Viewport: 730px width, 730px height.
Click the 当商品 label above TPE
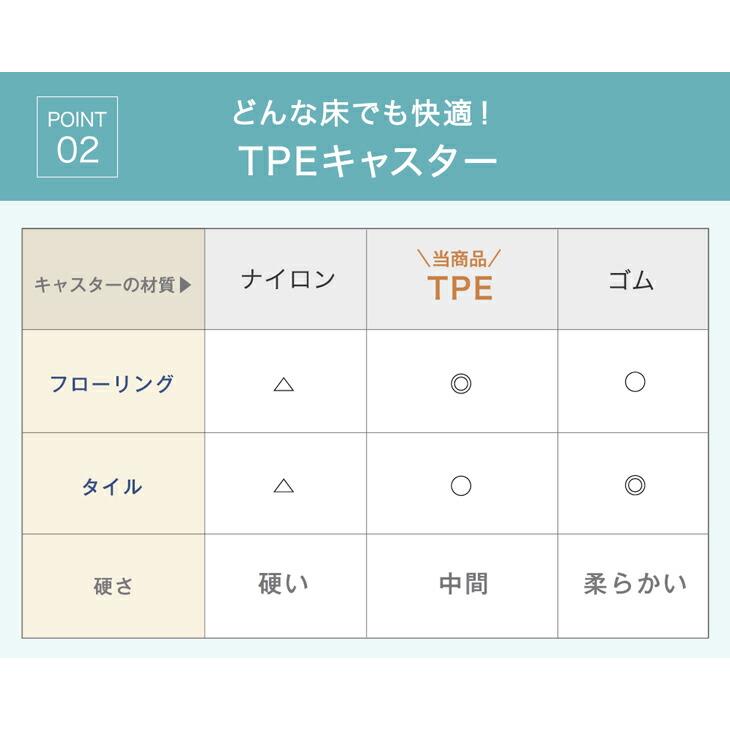click(x=460, y=259)
